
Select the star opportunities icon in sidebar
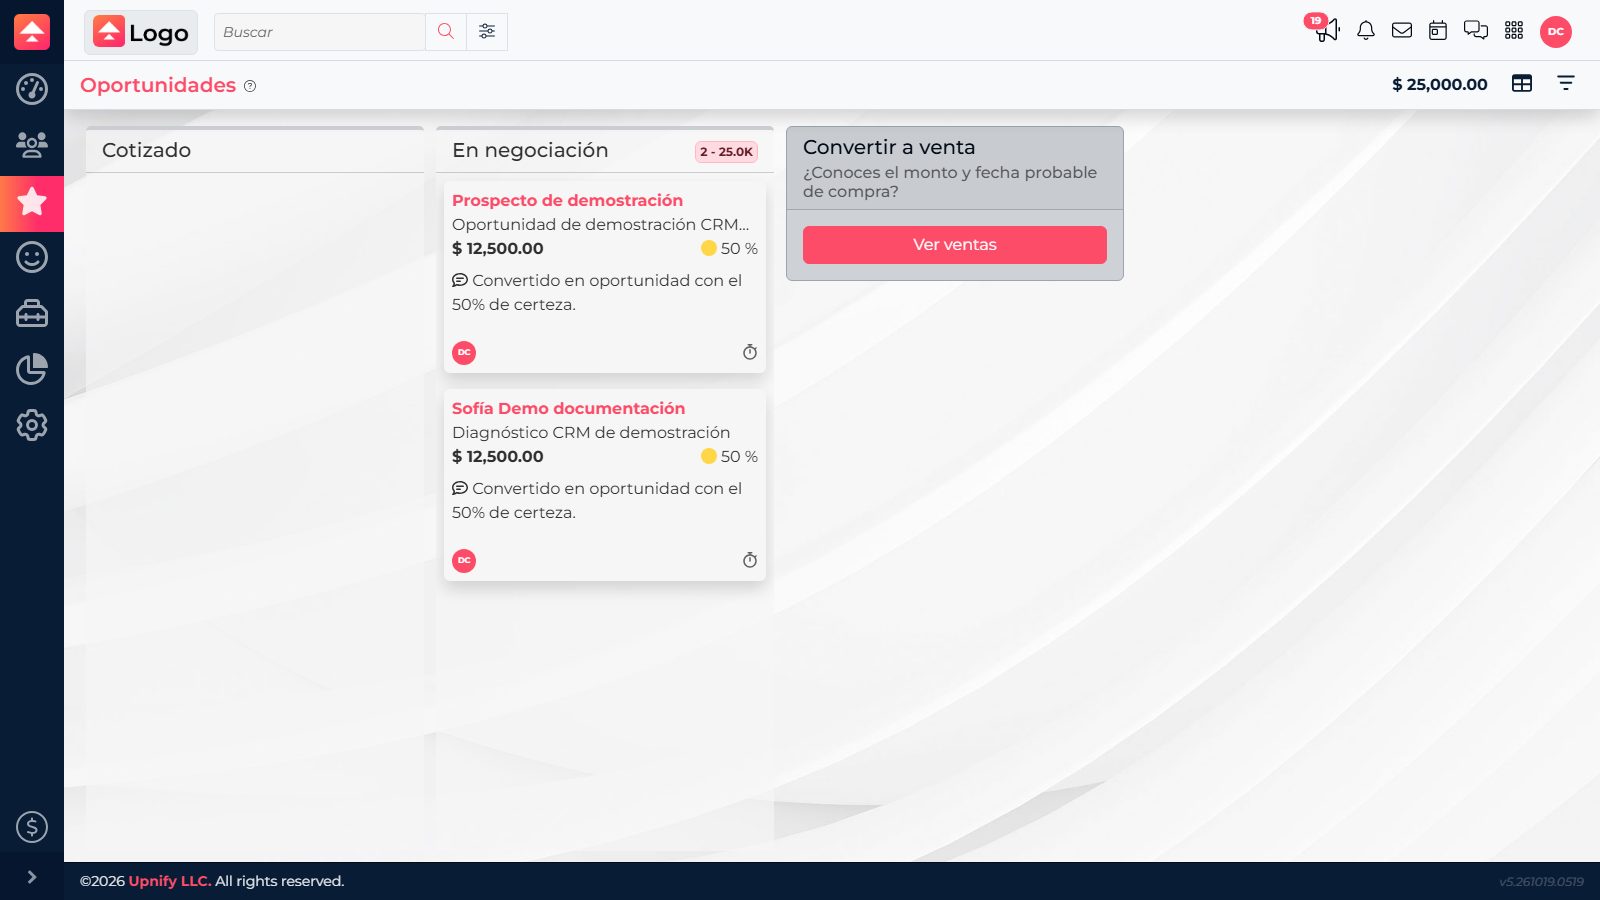[x=32, y=202]
